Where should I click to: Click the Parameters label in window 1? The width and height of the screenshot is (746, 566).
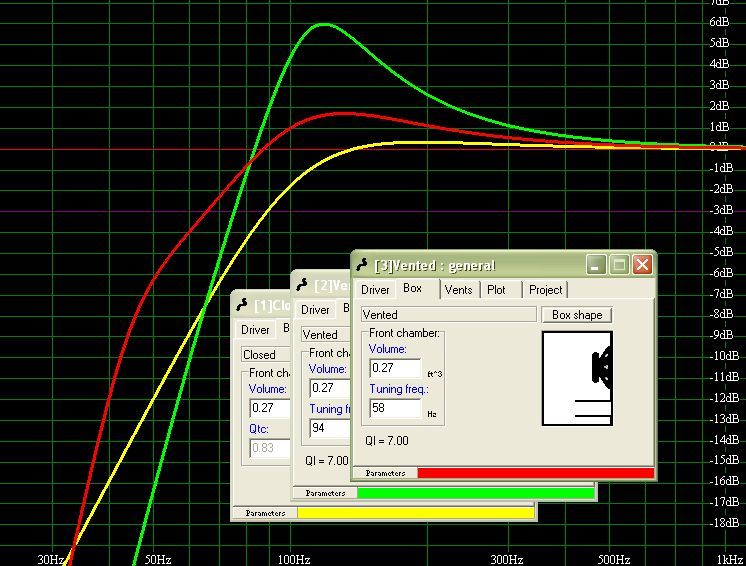(265, 513)
